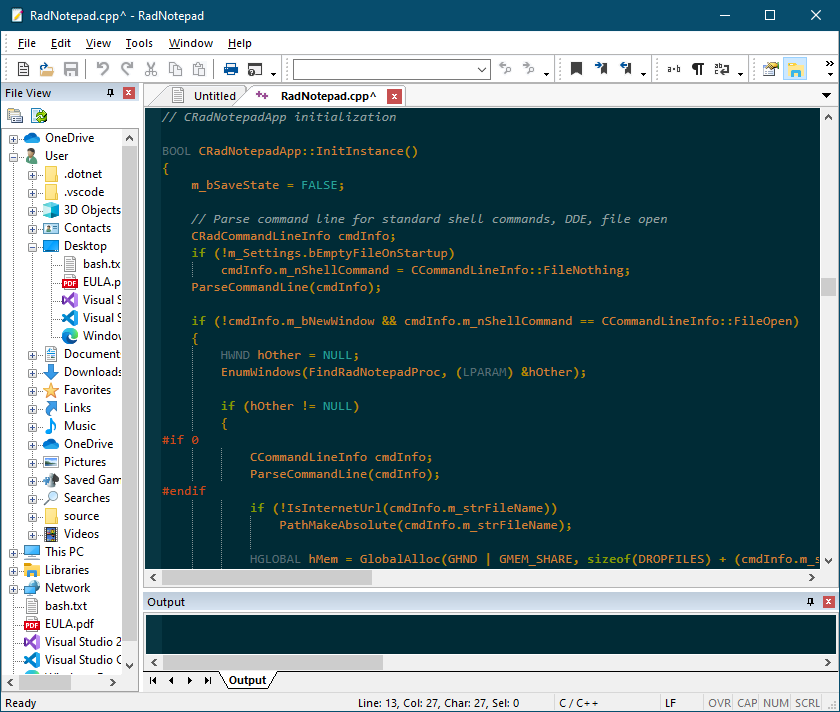This screenshot has height=712, width=840.
Task: Click the refresh icon in File View
Action: [39, 115]
